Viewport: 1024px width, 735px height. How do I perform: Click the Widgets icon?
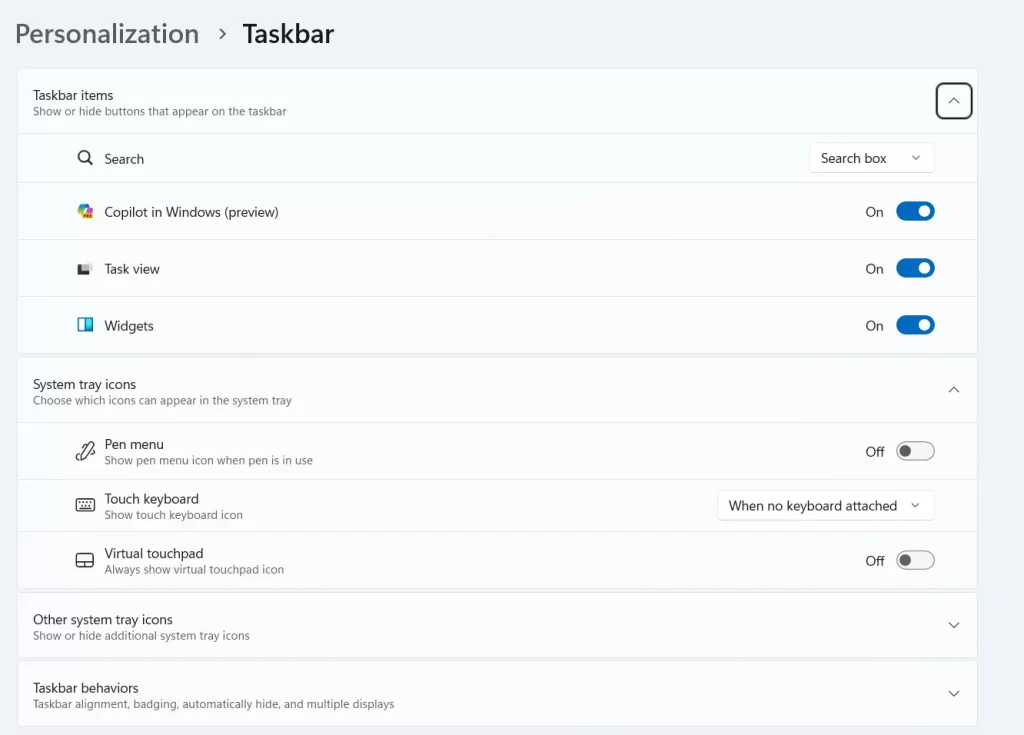click(85, 325)
